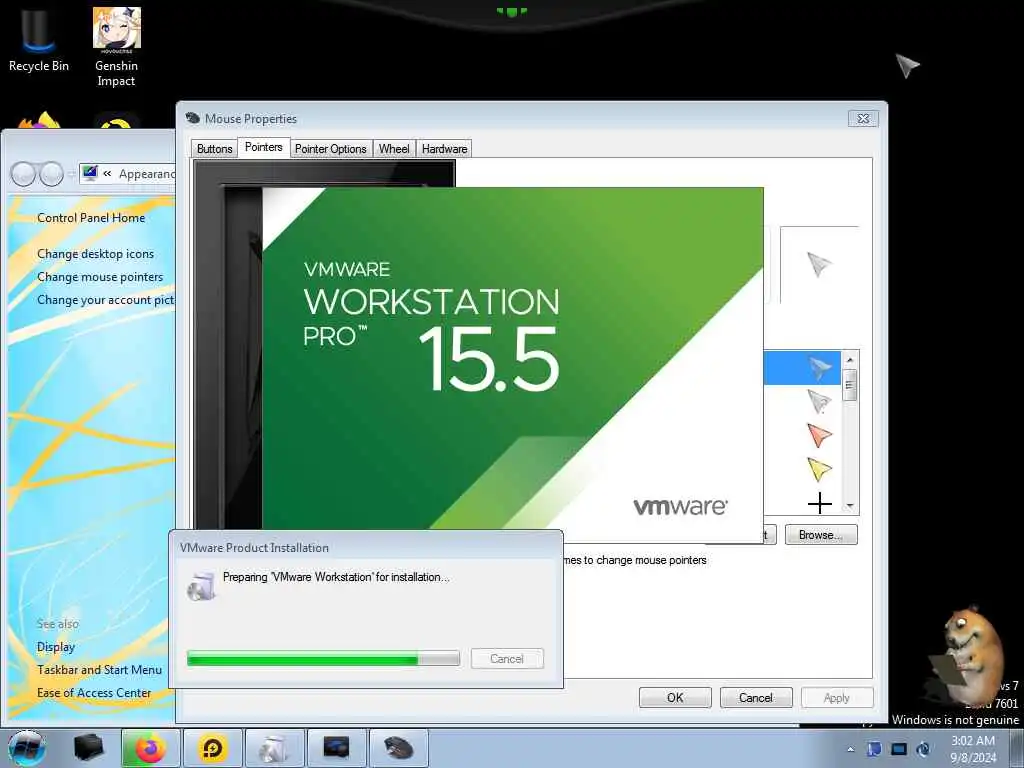Click the yellow round taskbar icon
Image resolution: width=1024 pixels, height=768 pixels.
[x=213, y=748]
